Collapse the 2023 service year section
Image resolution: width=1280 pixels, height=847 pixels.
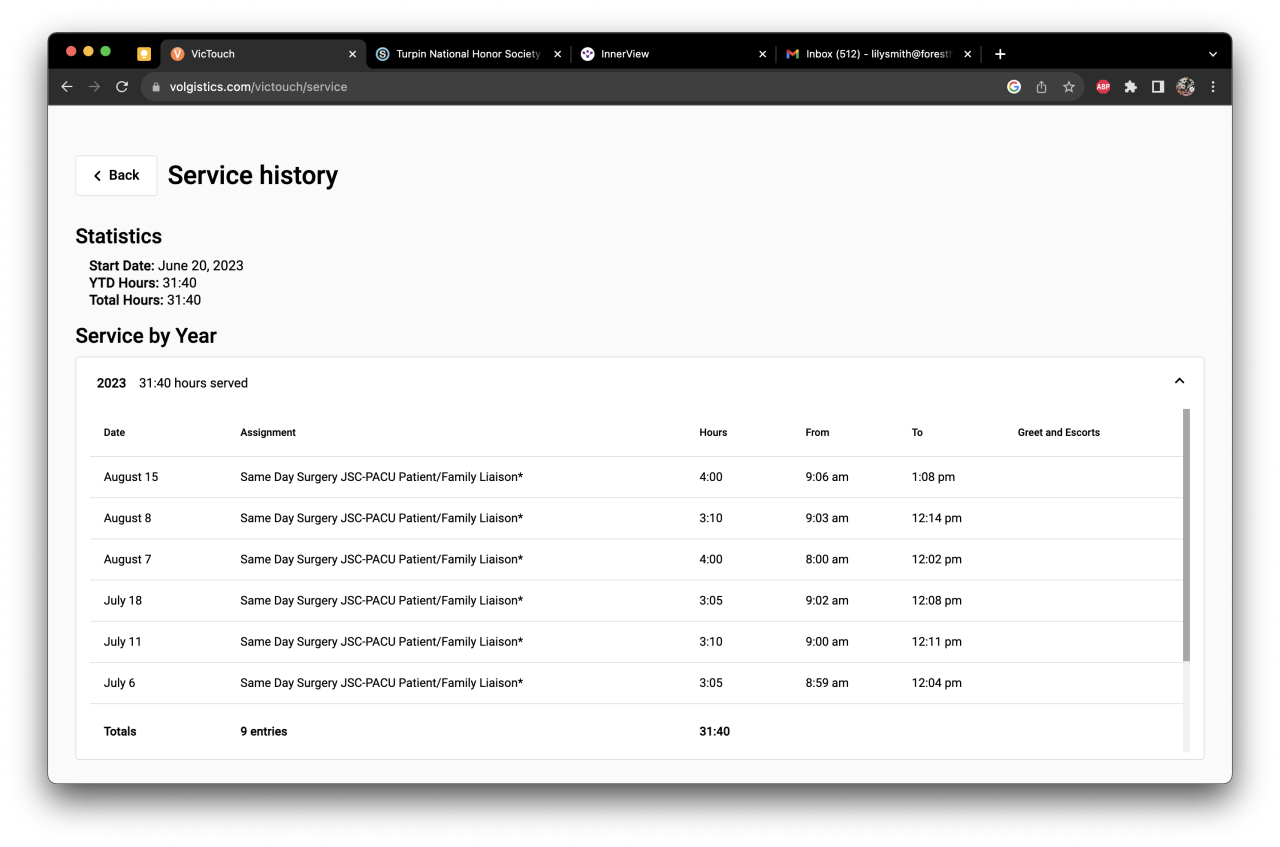1179,381
